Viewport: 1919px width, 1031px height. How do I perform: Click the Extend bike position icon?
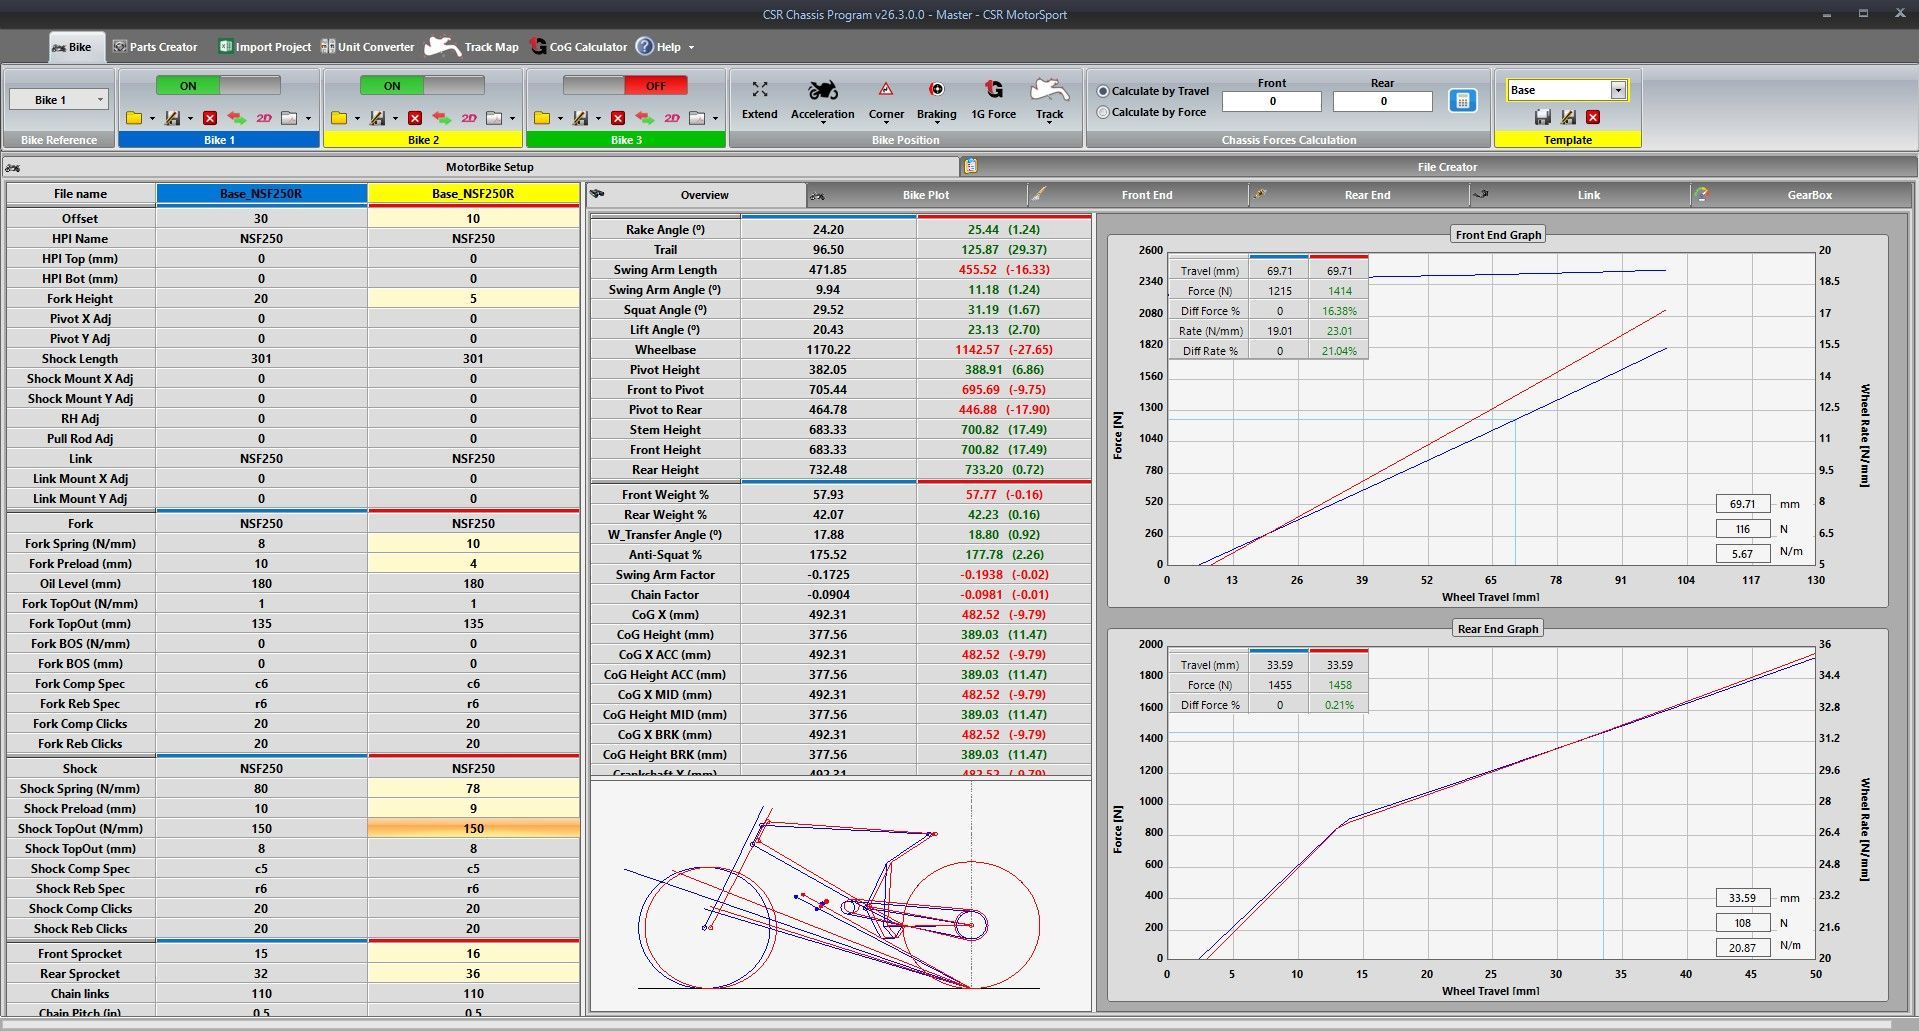759,92
